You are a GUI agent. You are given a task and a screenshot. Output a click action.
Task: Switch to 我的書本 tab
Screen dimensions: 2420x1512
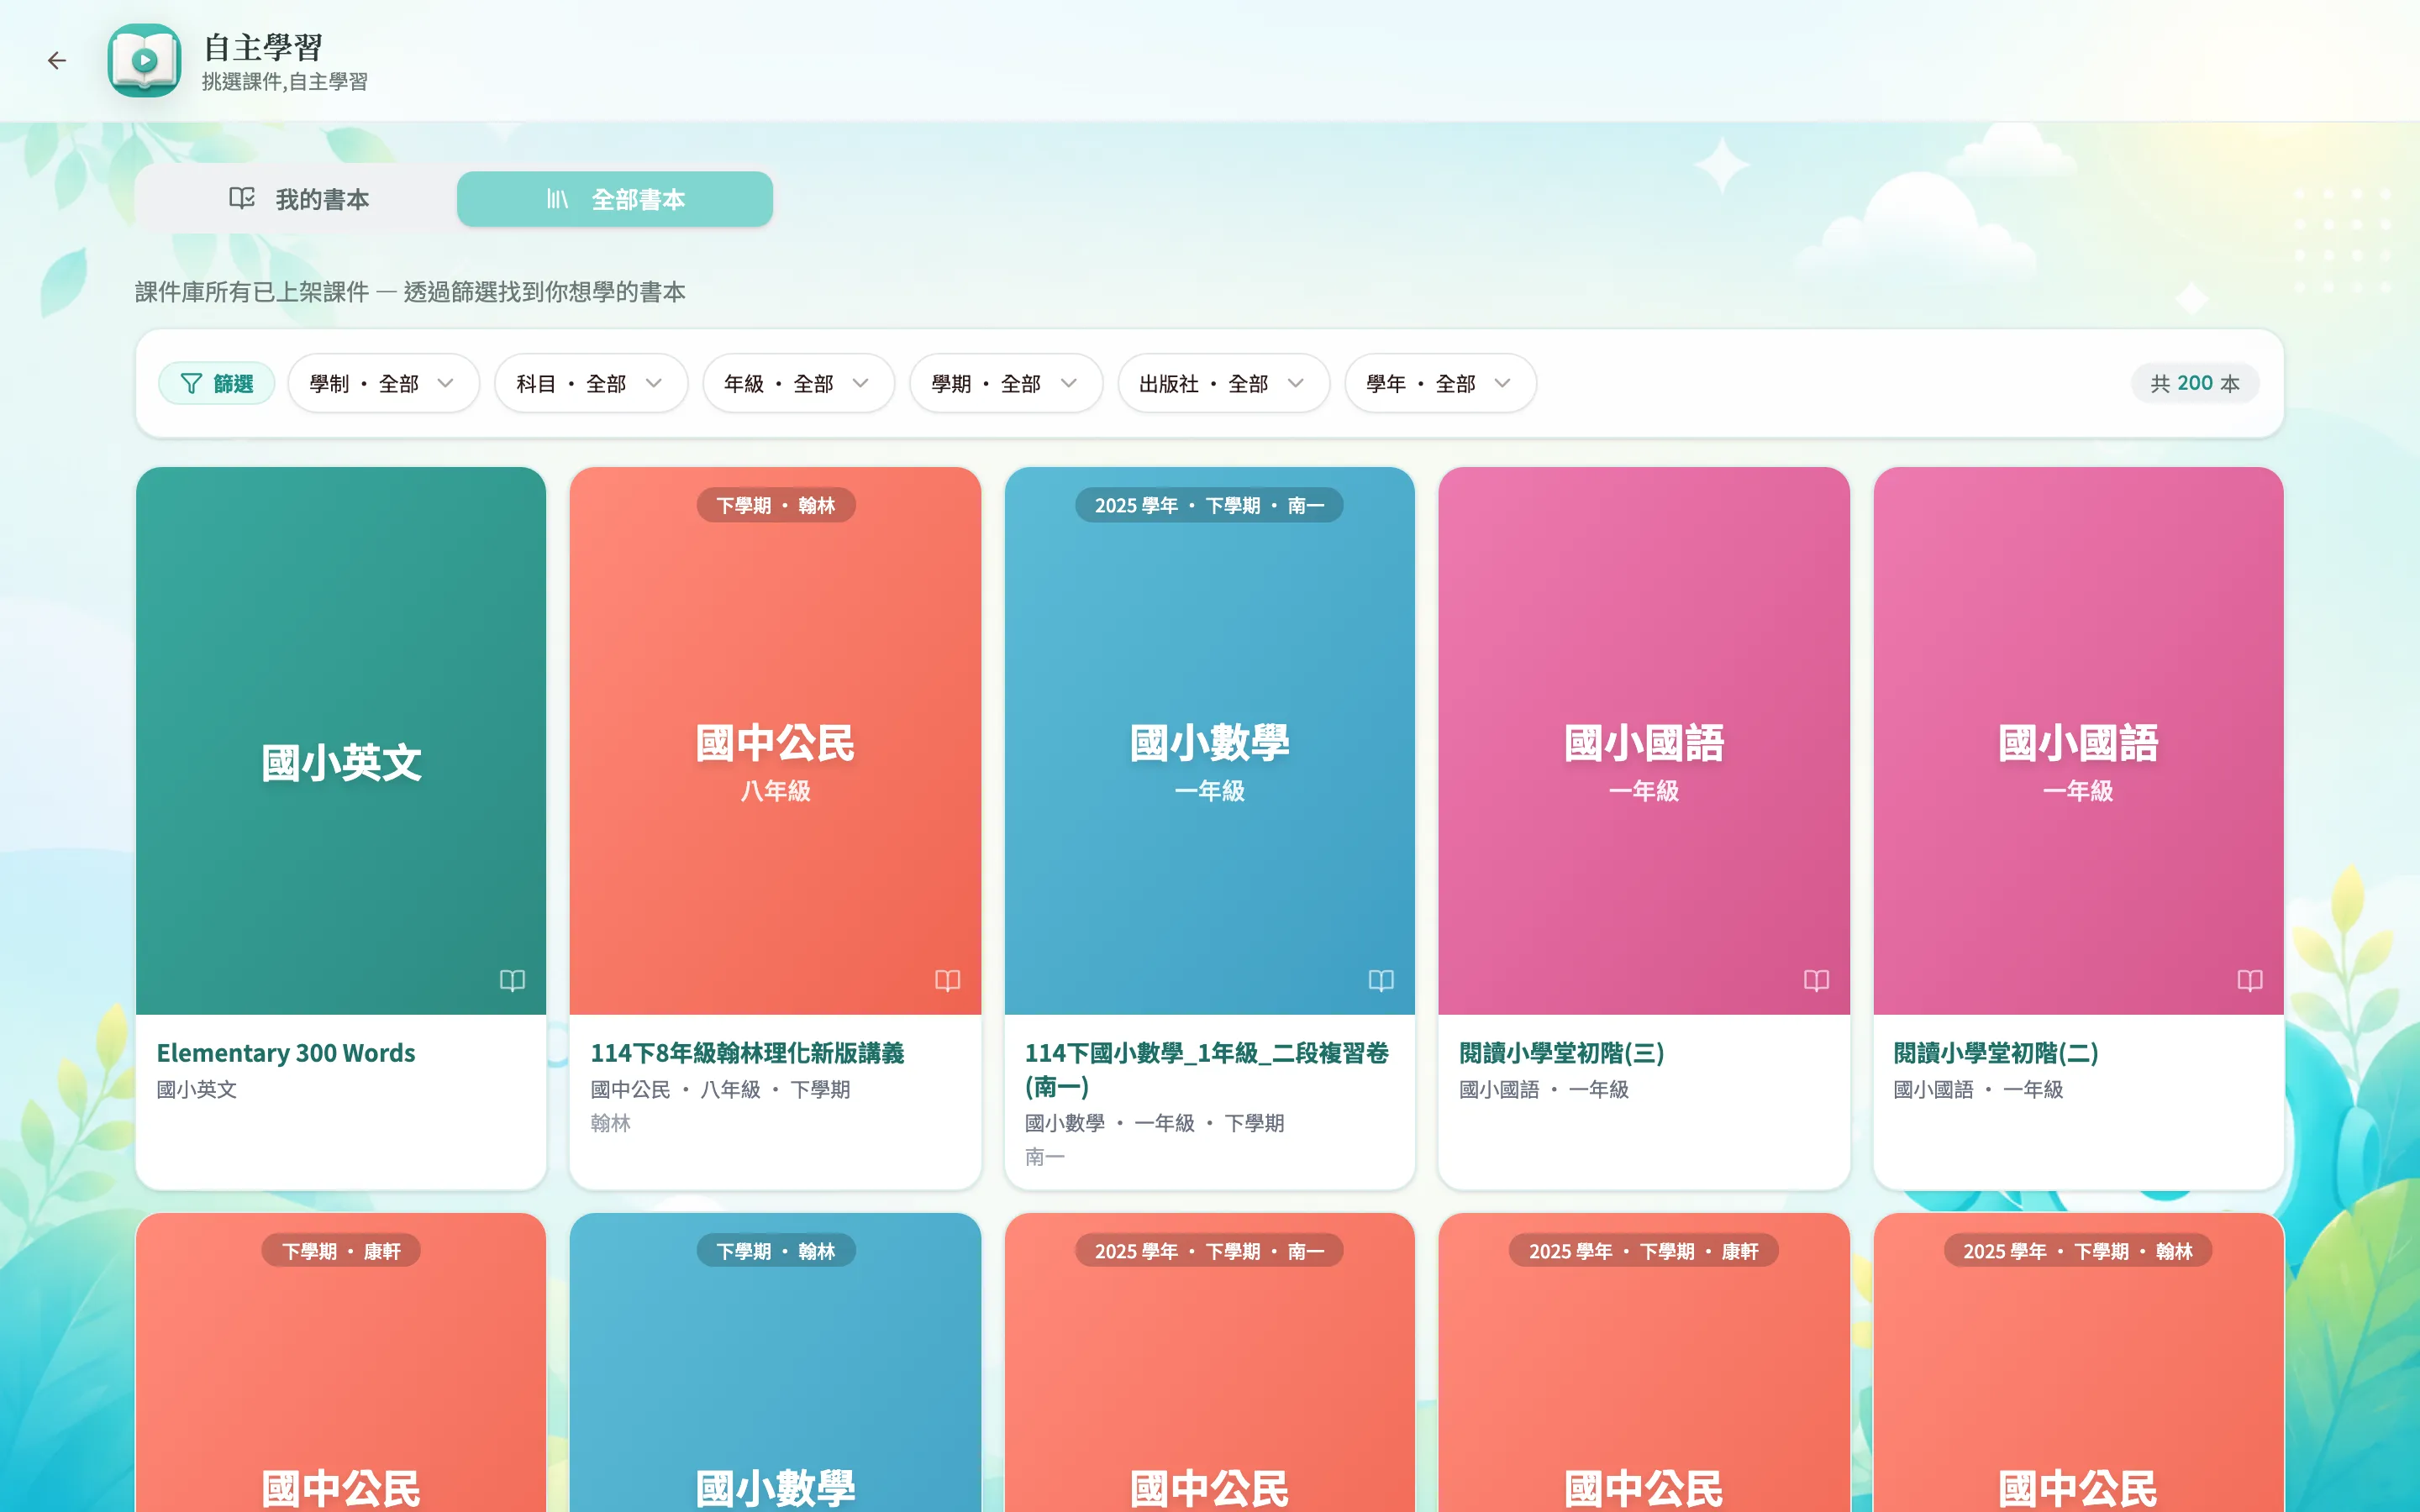(x=298, y=199)
